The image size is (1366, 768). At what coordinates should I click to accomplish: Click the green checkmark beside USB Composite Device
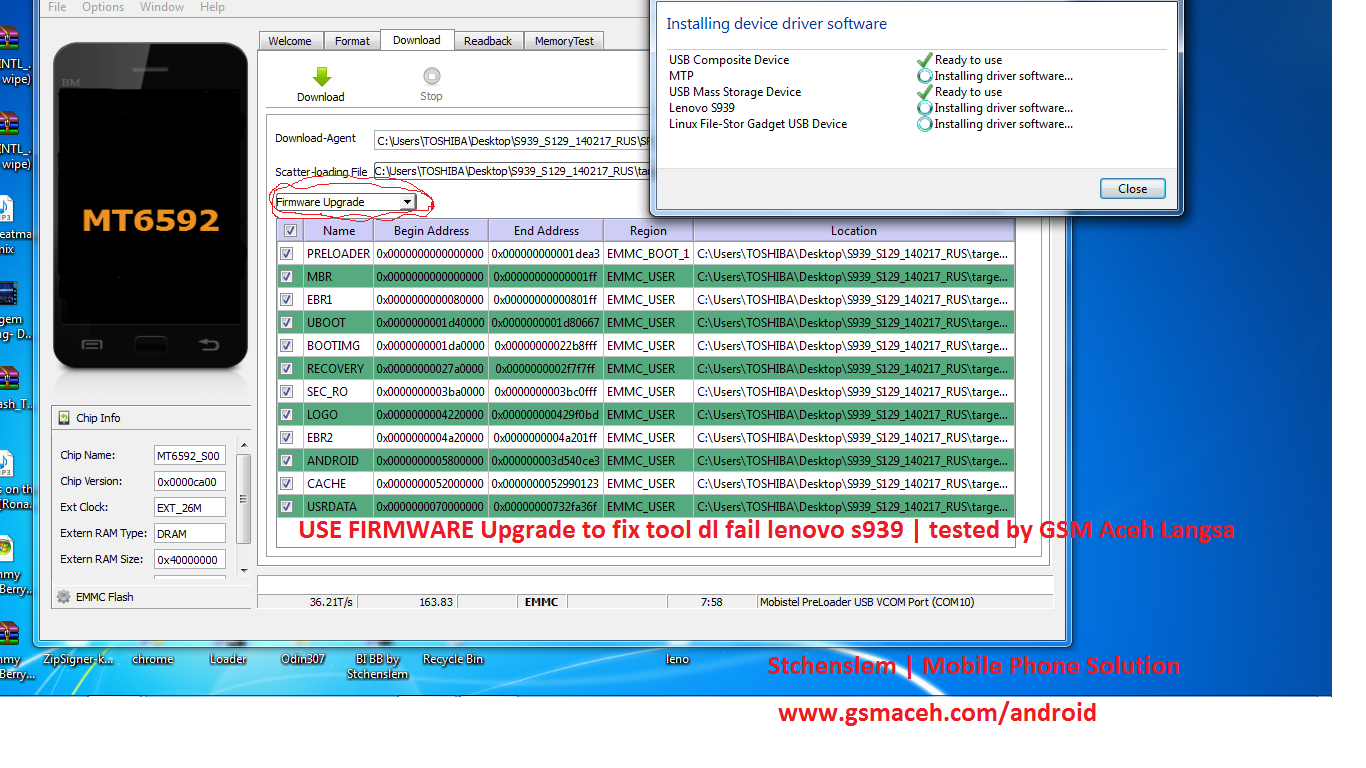click(925, 60)
